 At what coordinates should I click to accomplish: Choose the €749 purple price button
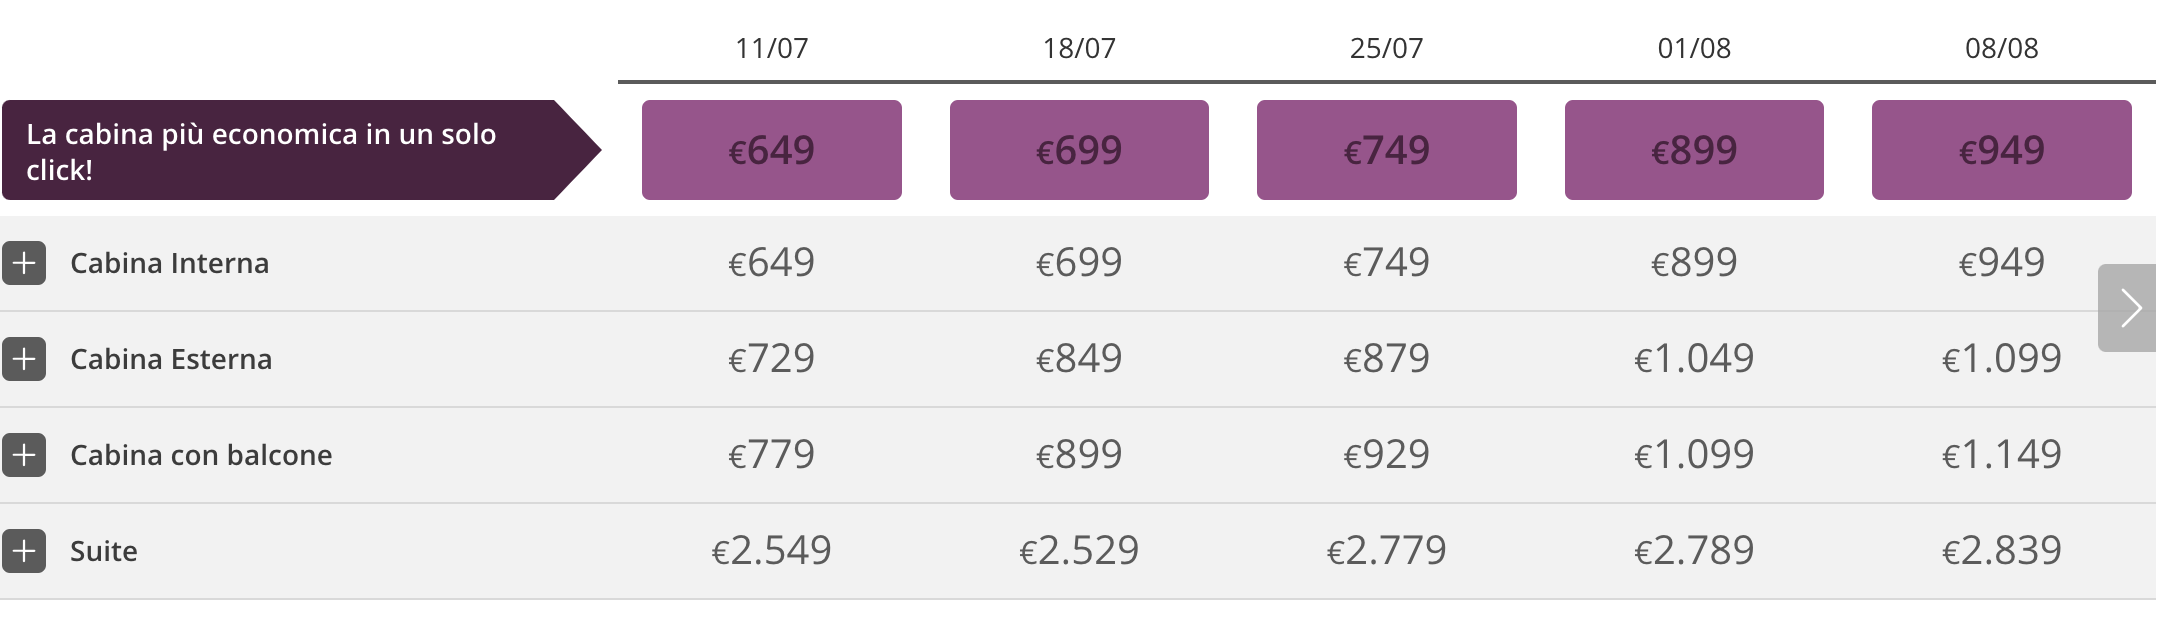click(1387, 150)
